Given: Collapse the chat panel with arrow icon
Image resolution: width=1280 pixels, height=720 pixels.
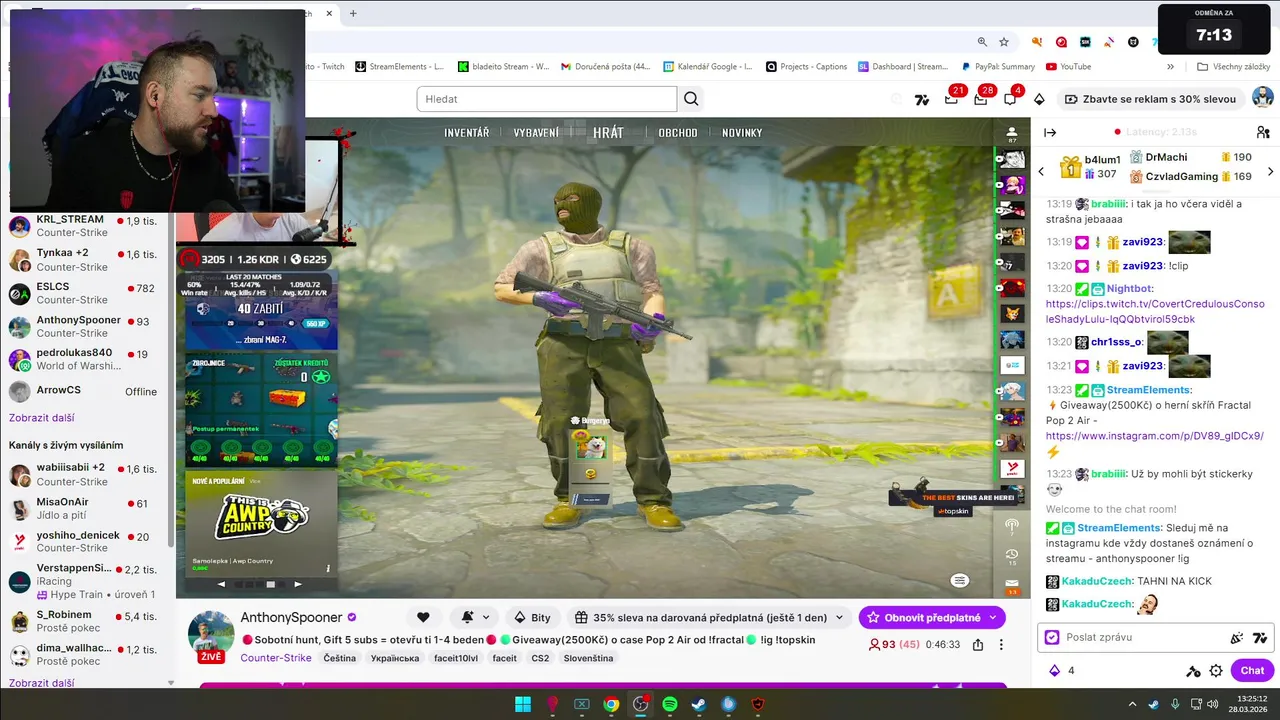Looking at the screenshot, I should click(1050, 132).
